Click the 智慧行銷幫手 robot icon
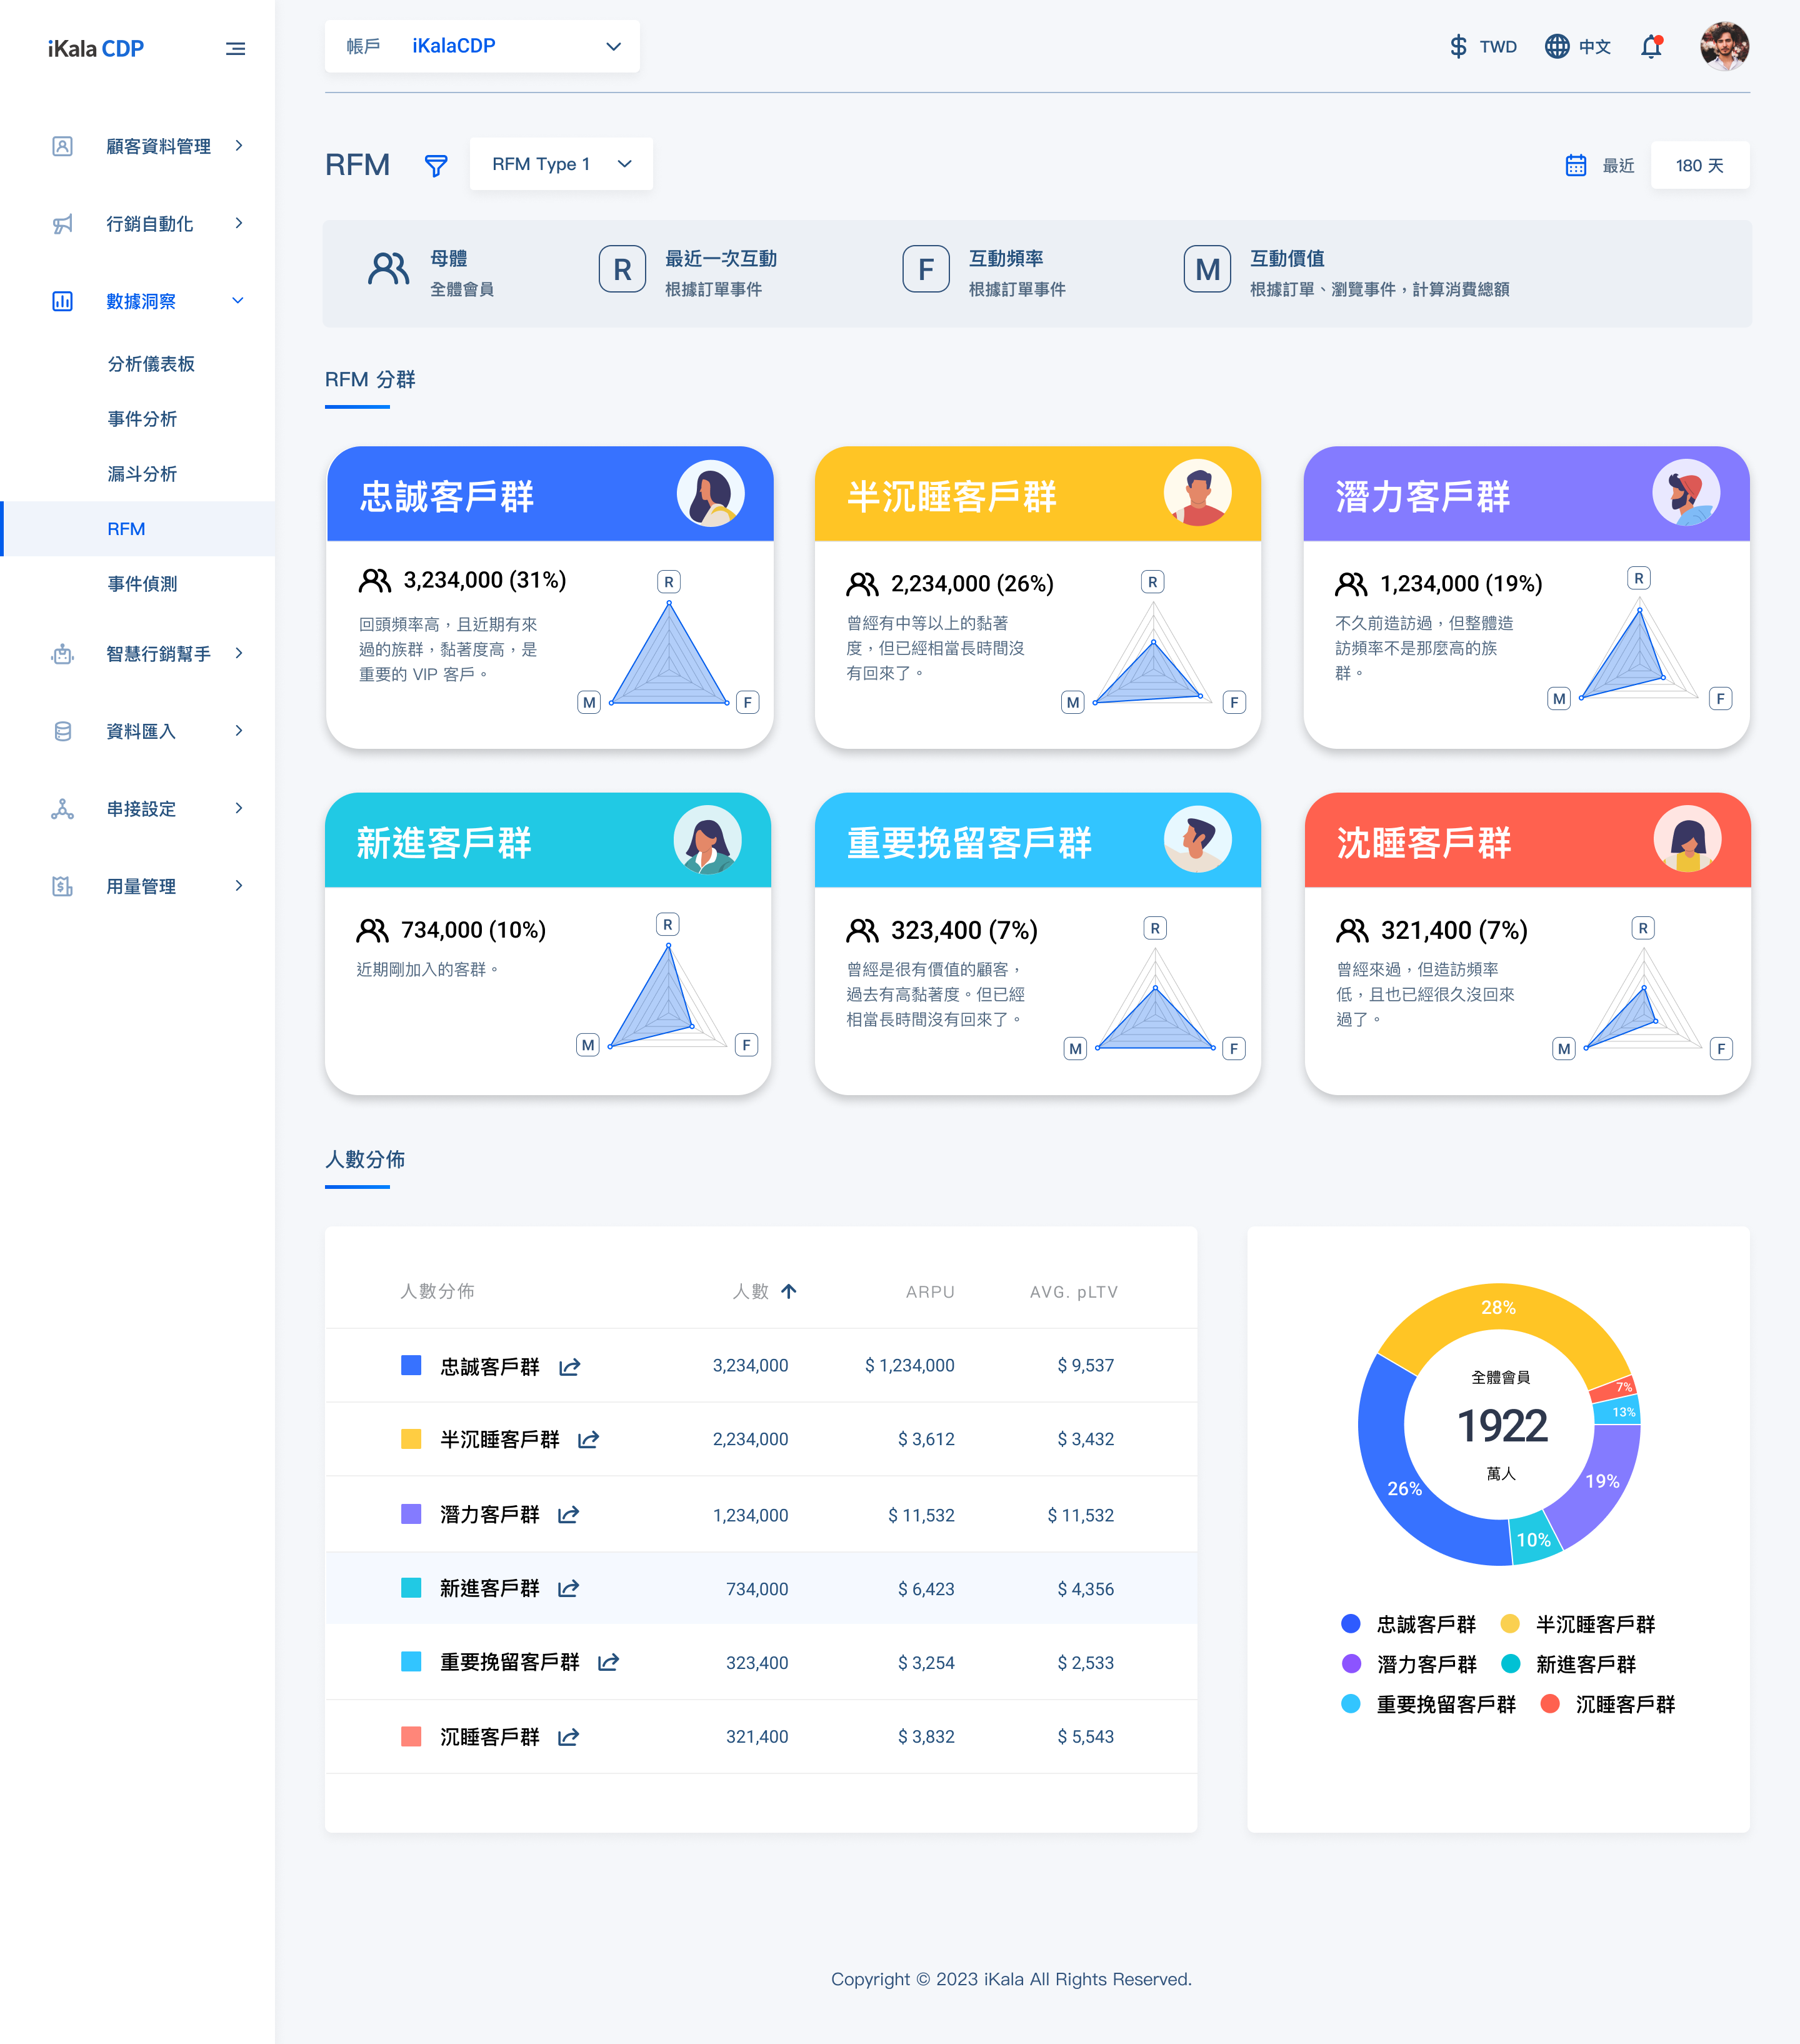Viewport: 1800px width, 2044px height. 62,654
